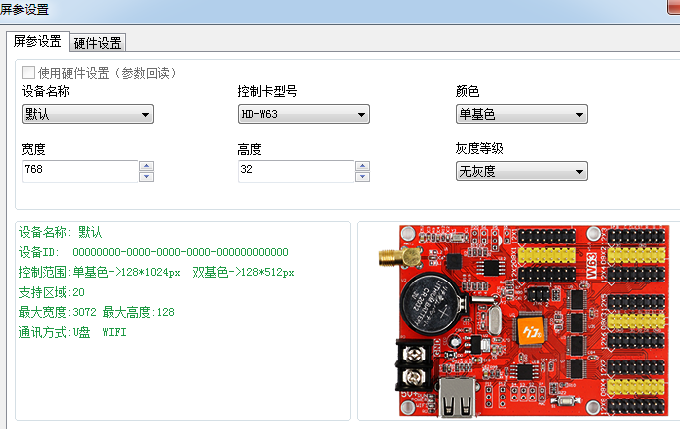Increase 高度 with the up arrow

(x=363, y=166)
